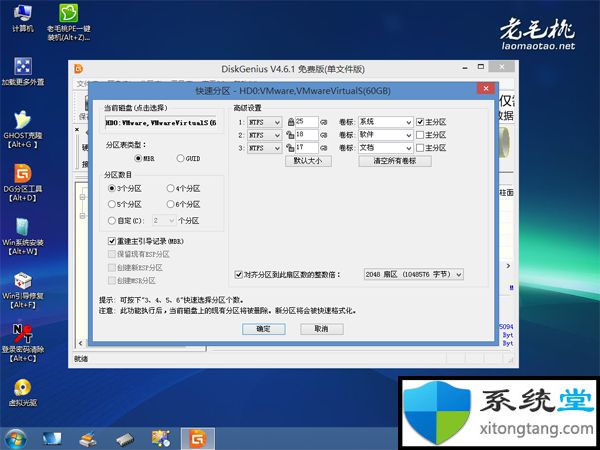Toggle the lock icon for partition 1 size

[x=290, y=122]
